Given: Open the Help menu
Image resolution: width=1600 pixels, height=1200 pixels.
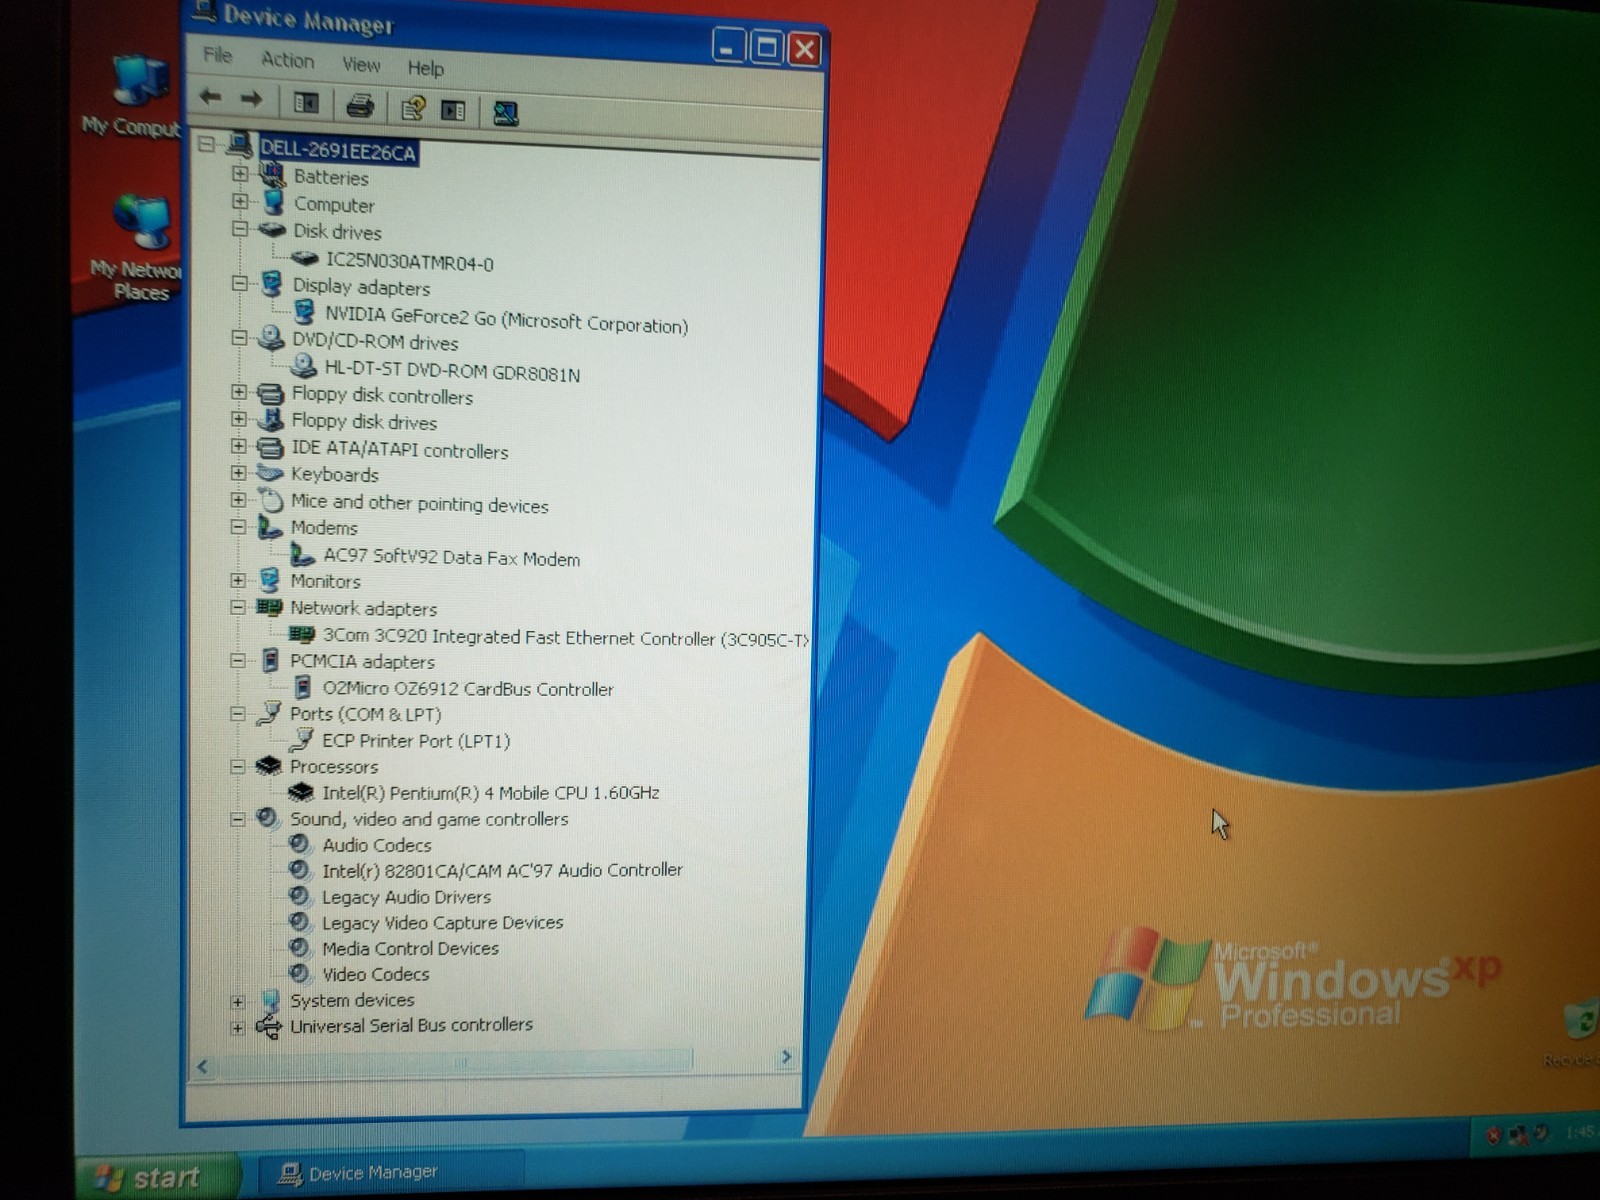Looking at the screenshot, I should pyautogui.click(x=425, y=68).
